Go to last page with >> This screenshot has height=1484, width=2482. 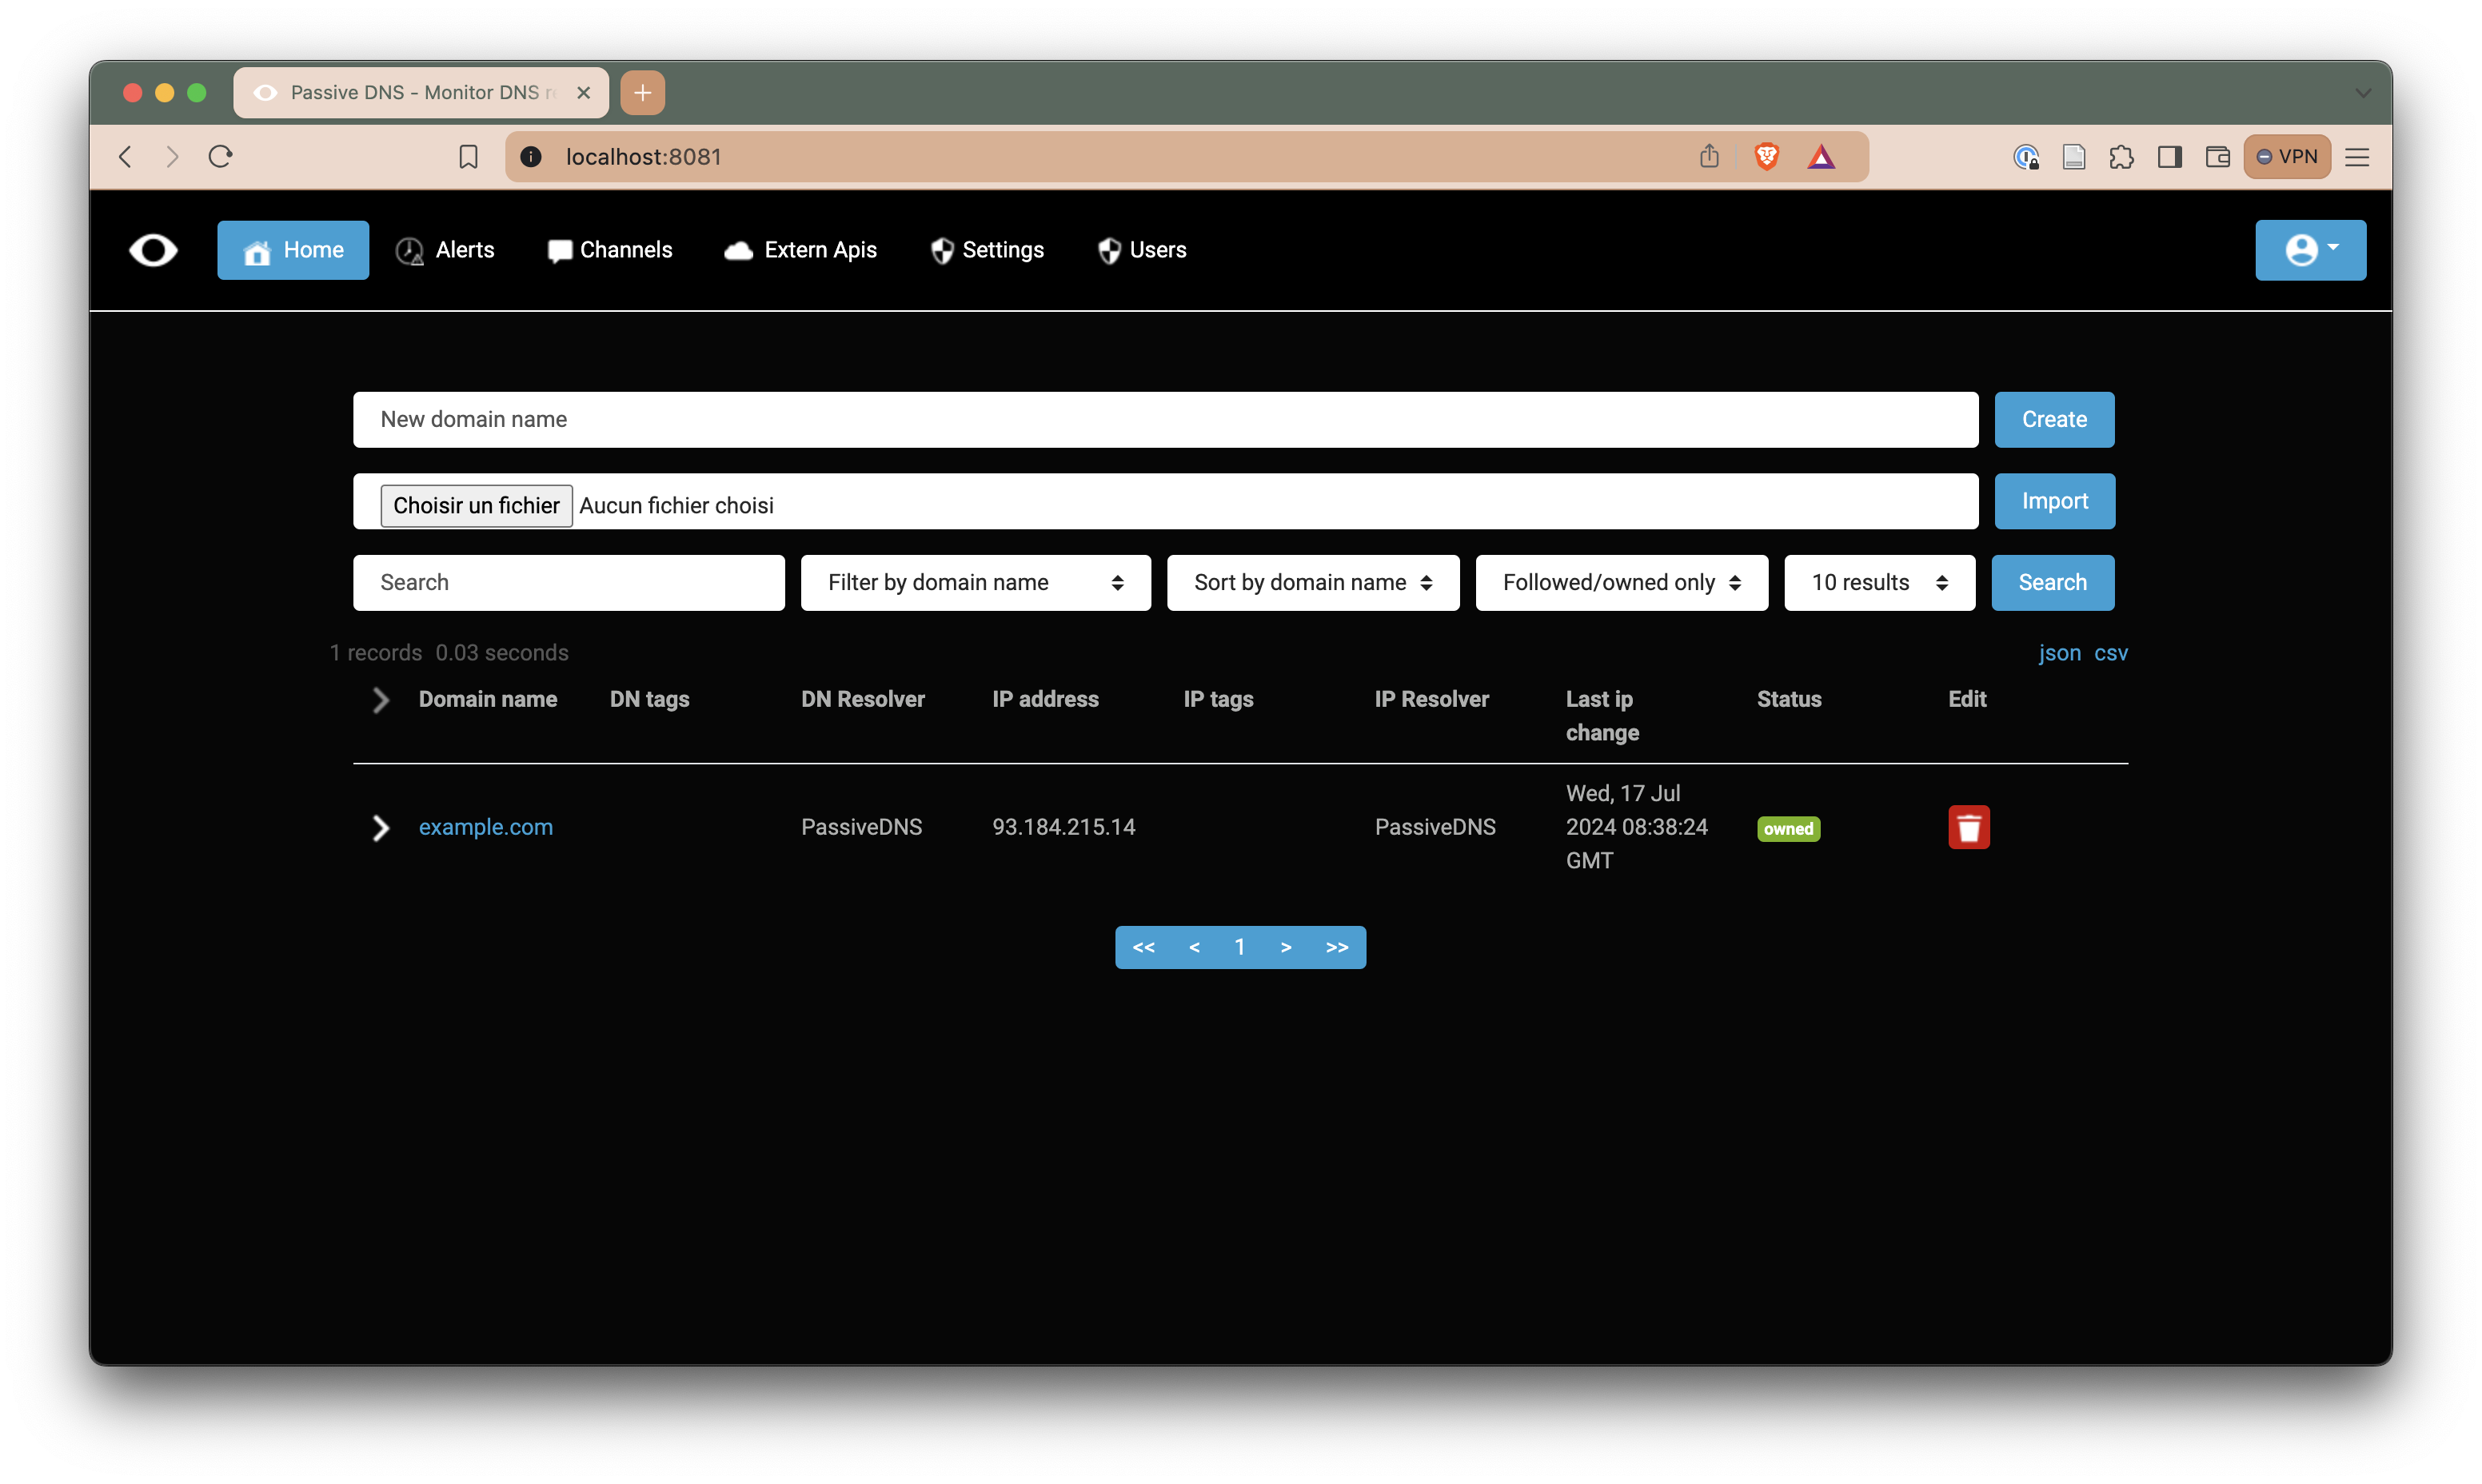point(1336,947)
